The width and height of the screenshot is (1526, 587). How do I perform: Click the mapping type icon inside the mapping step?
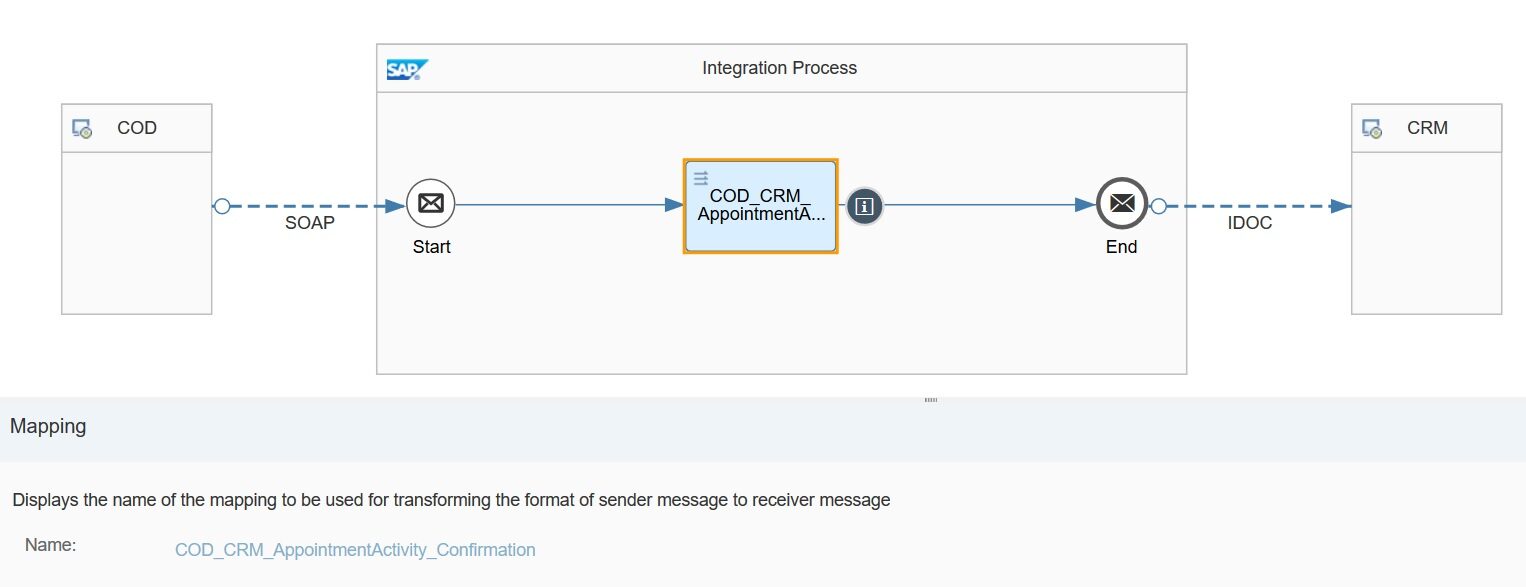point(701,177)
